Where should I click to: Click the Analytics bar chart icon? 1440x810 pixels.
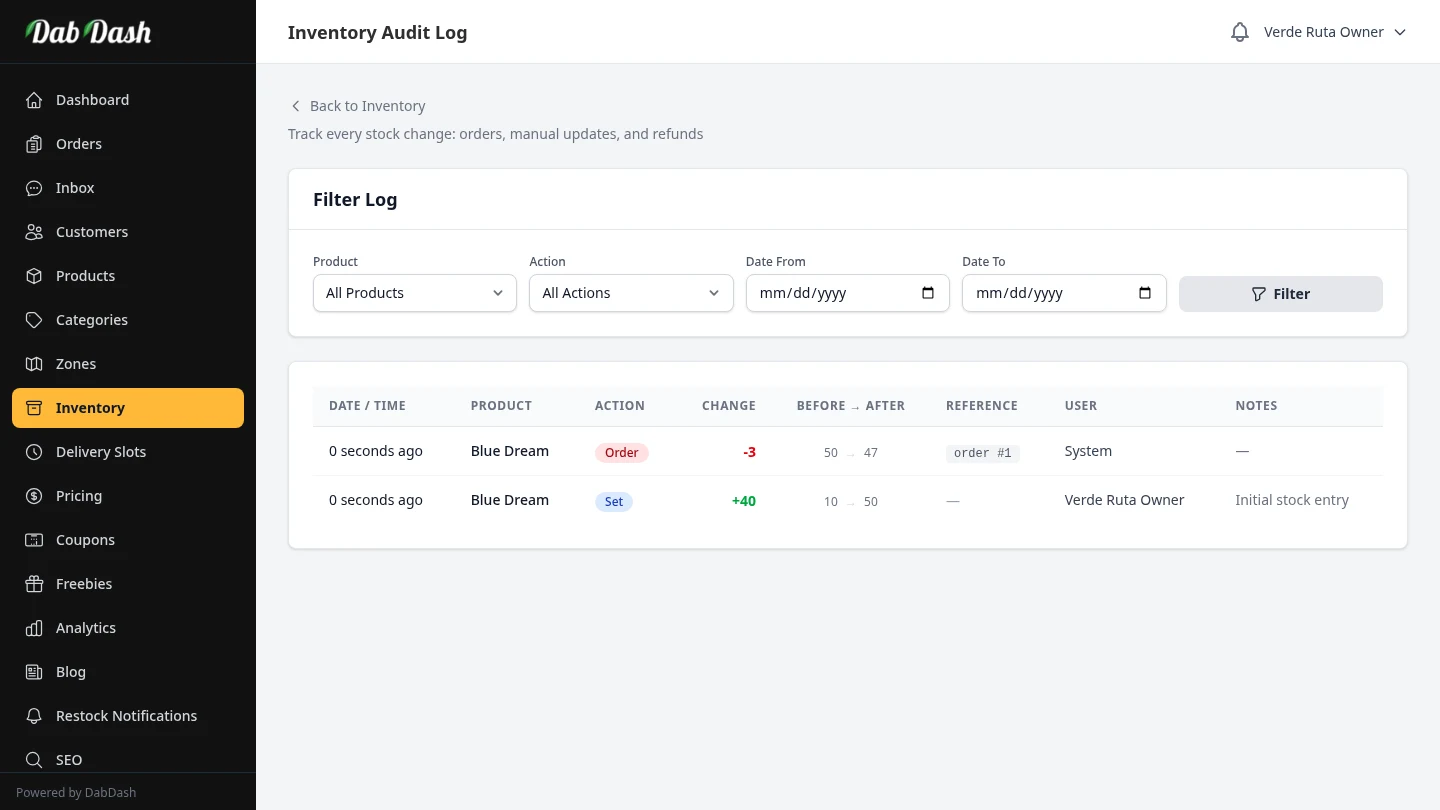(34, 628)
